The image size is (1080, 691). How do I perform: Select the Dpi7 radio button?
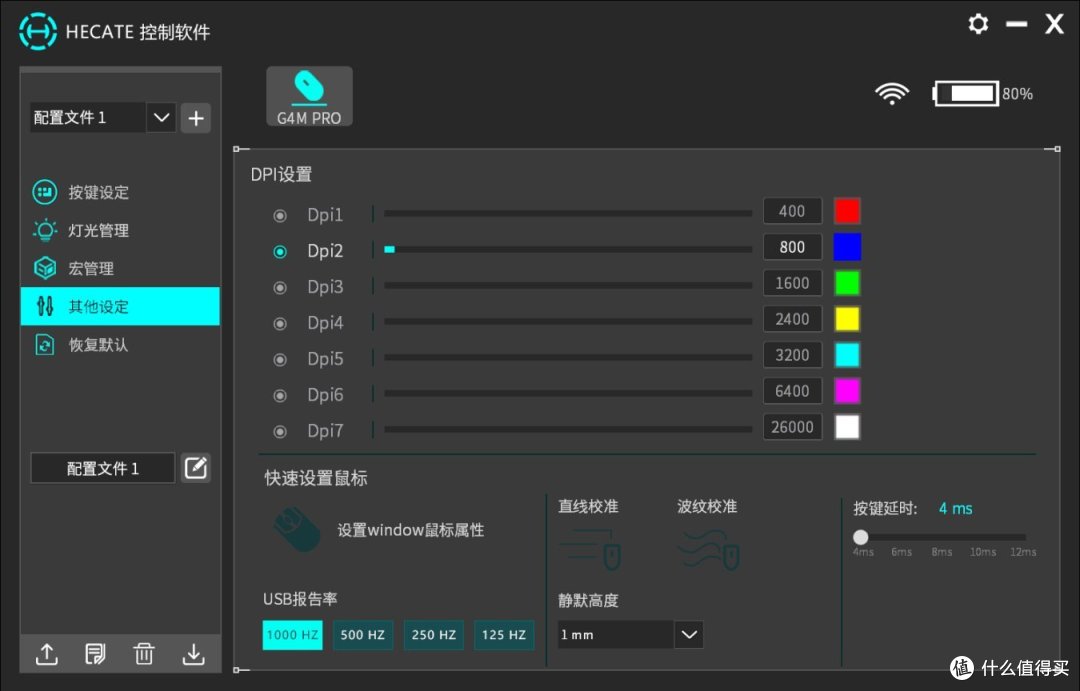click(x=280, y=431)
